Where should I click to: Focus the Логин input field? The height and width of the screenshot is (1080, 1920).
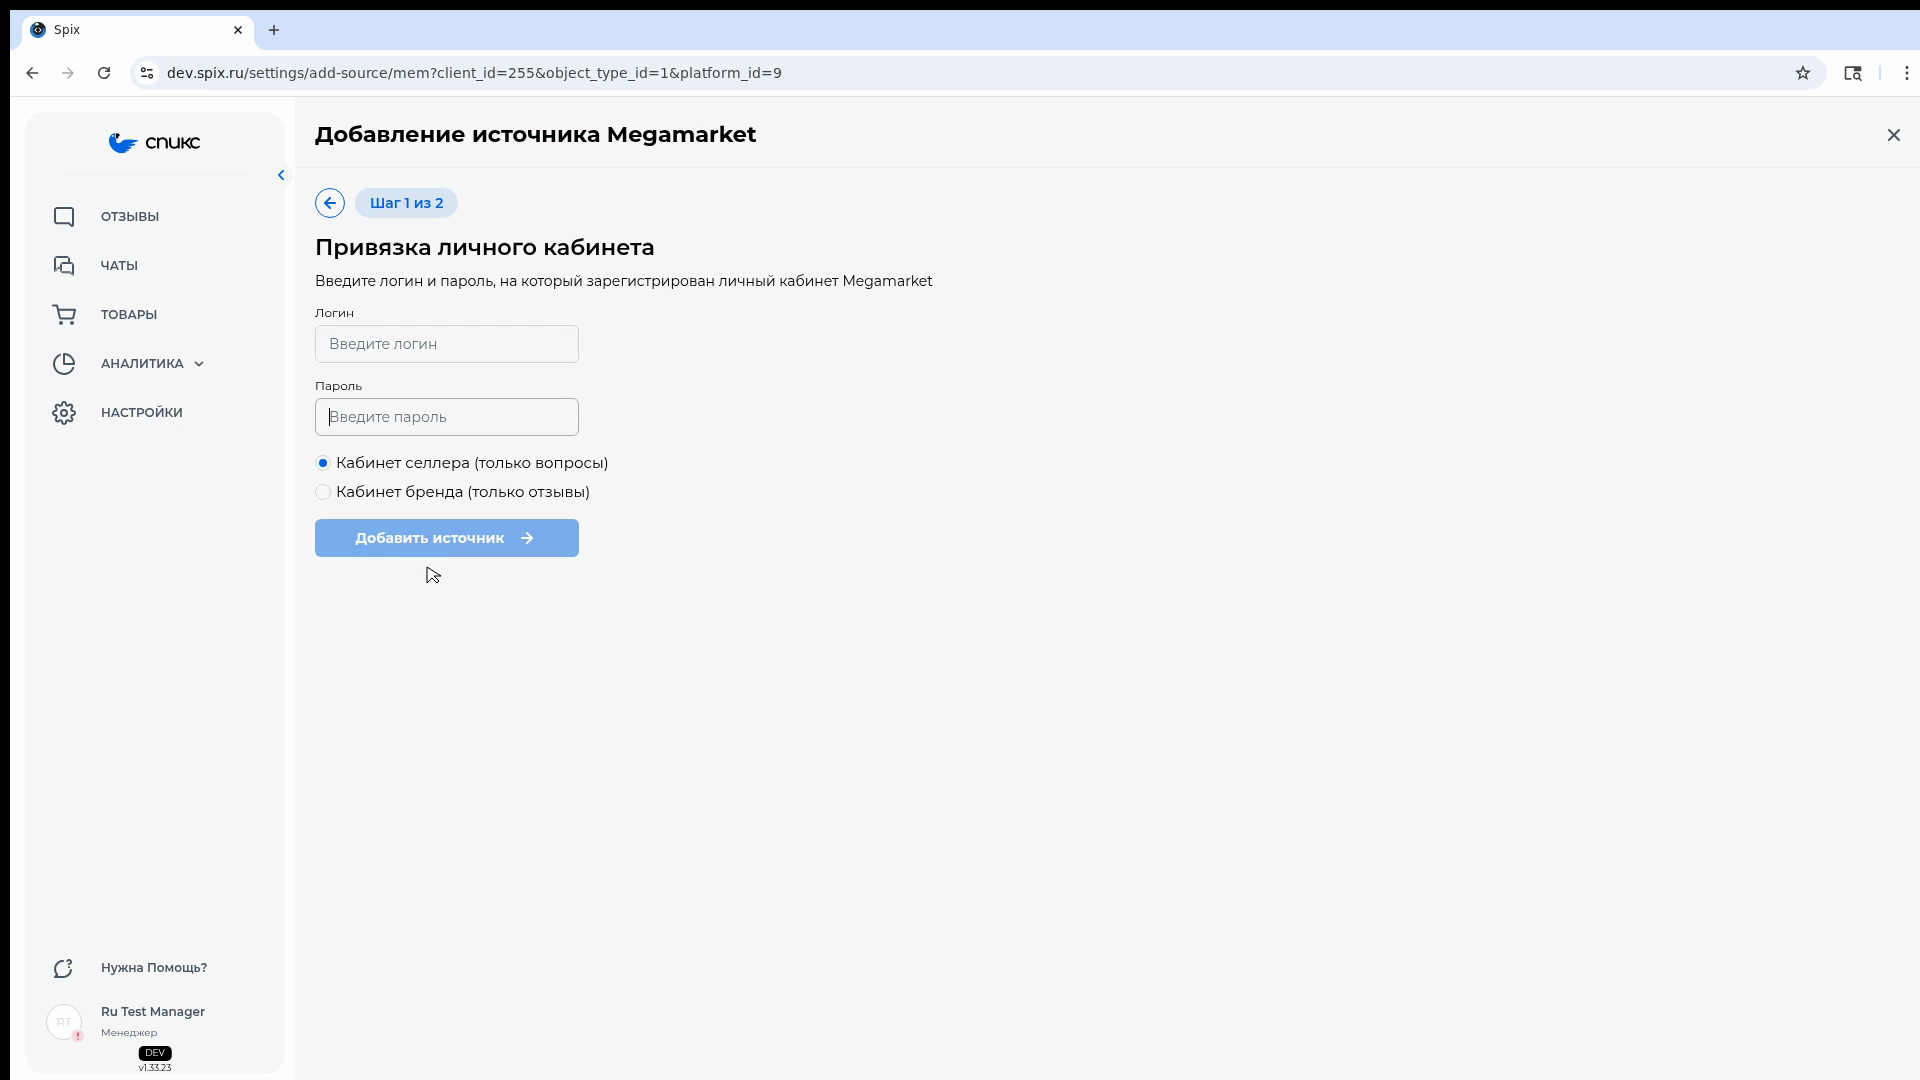tap(447, 344)
